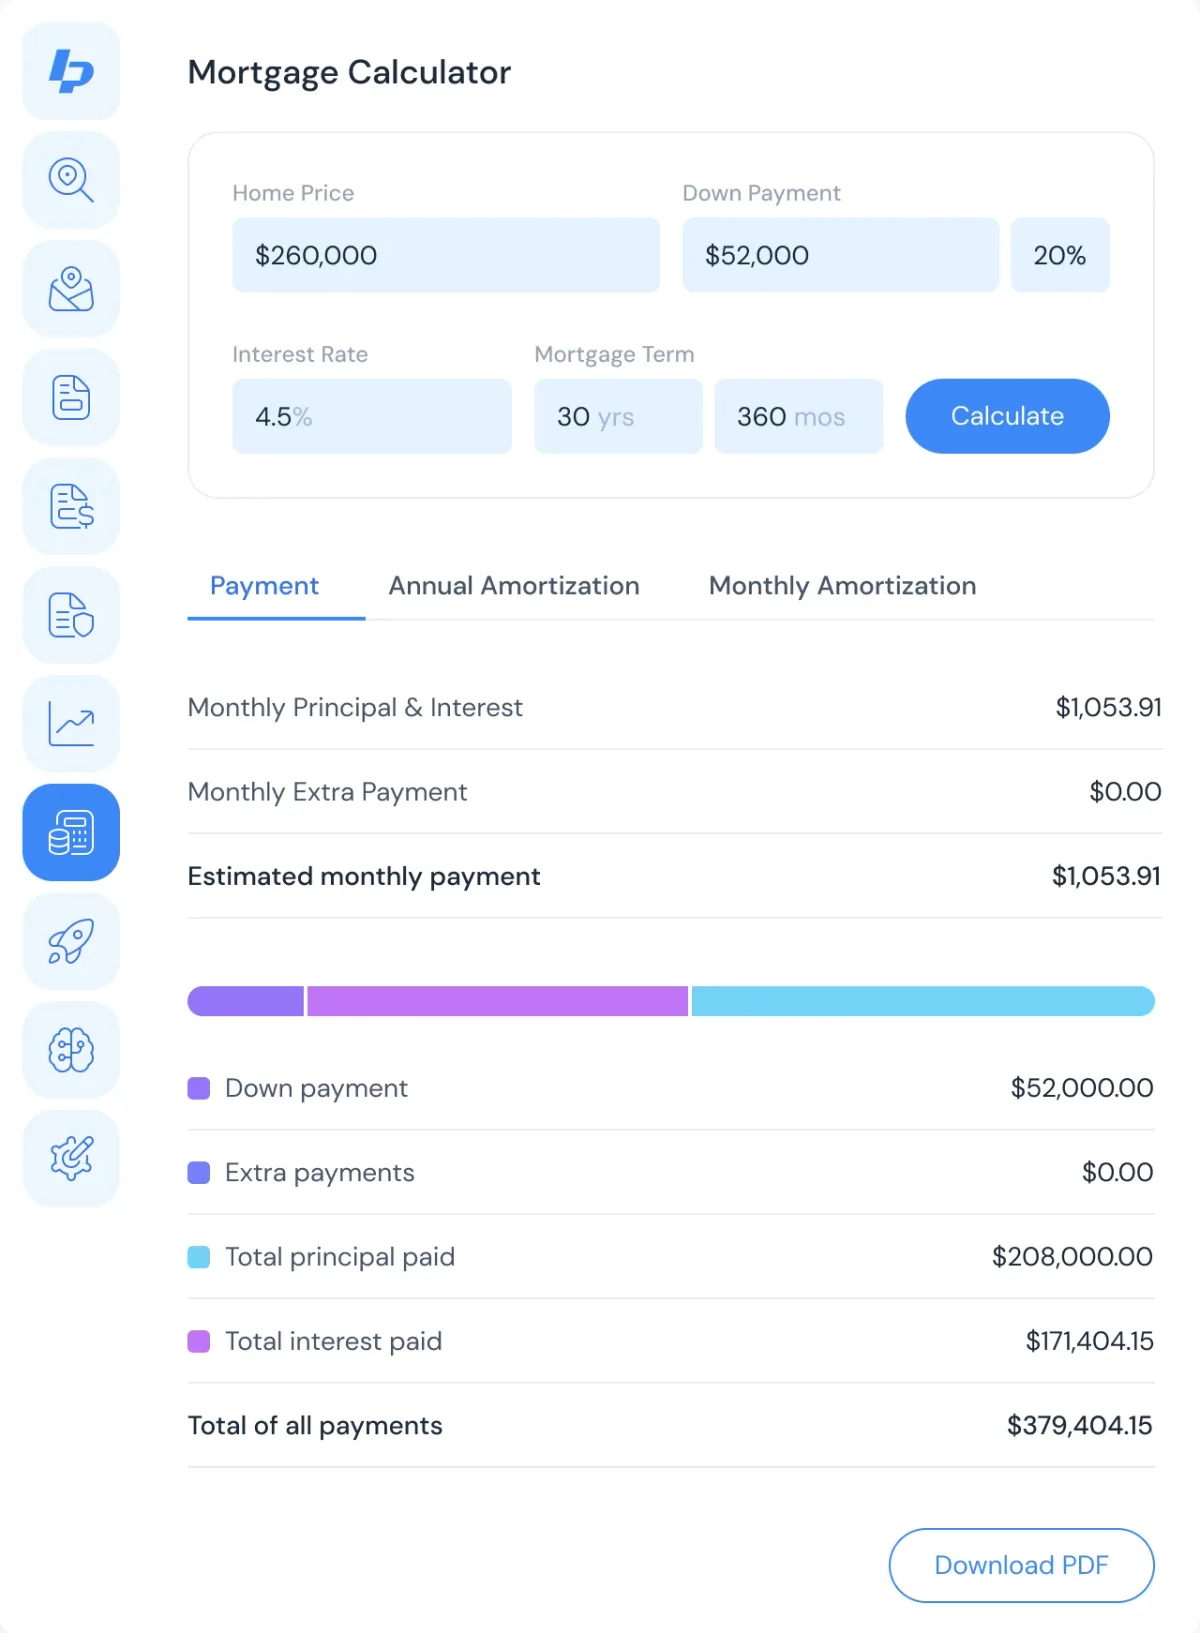Click the $208,000.00 principal amount
The image size is (1200, 1633).
pyautogui.click(x=1072, y=1257)
